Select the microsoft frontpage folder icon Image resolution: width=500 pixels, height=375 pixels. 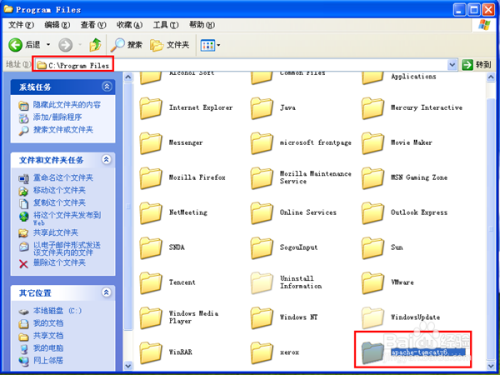262,143
